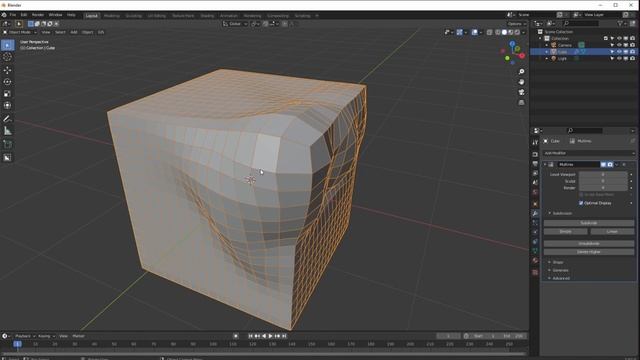The width and height of the screenshot is (640, 360).
Task: Open the Modifier properties wrench tab
Action: coord(535,213)
